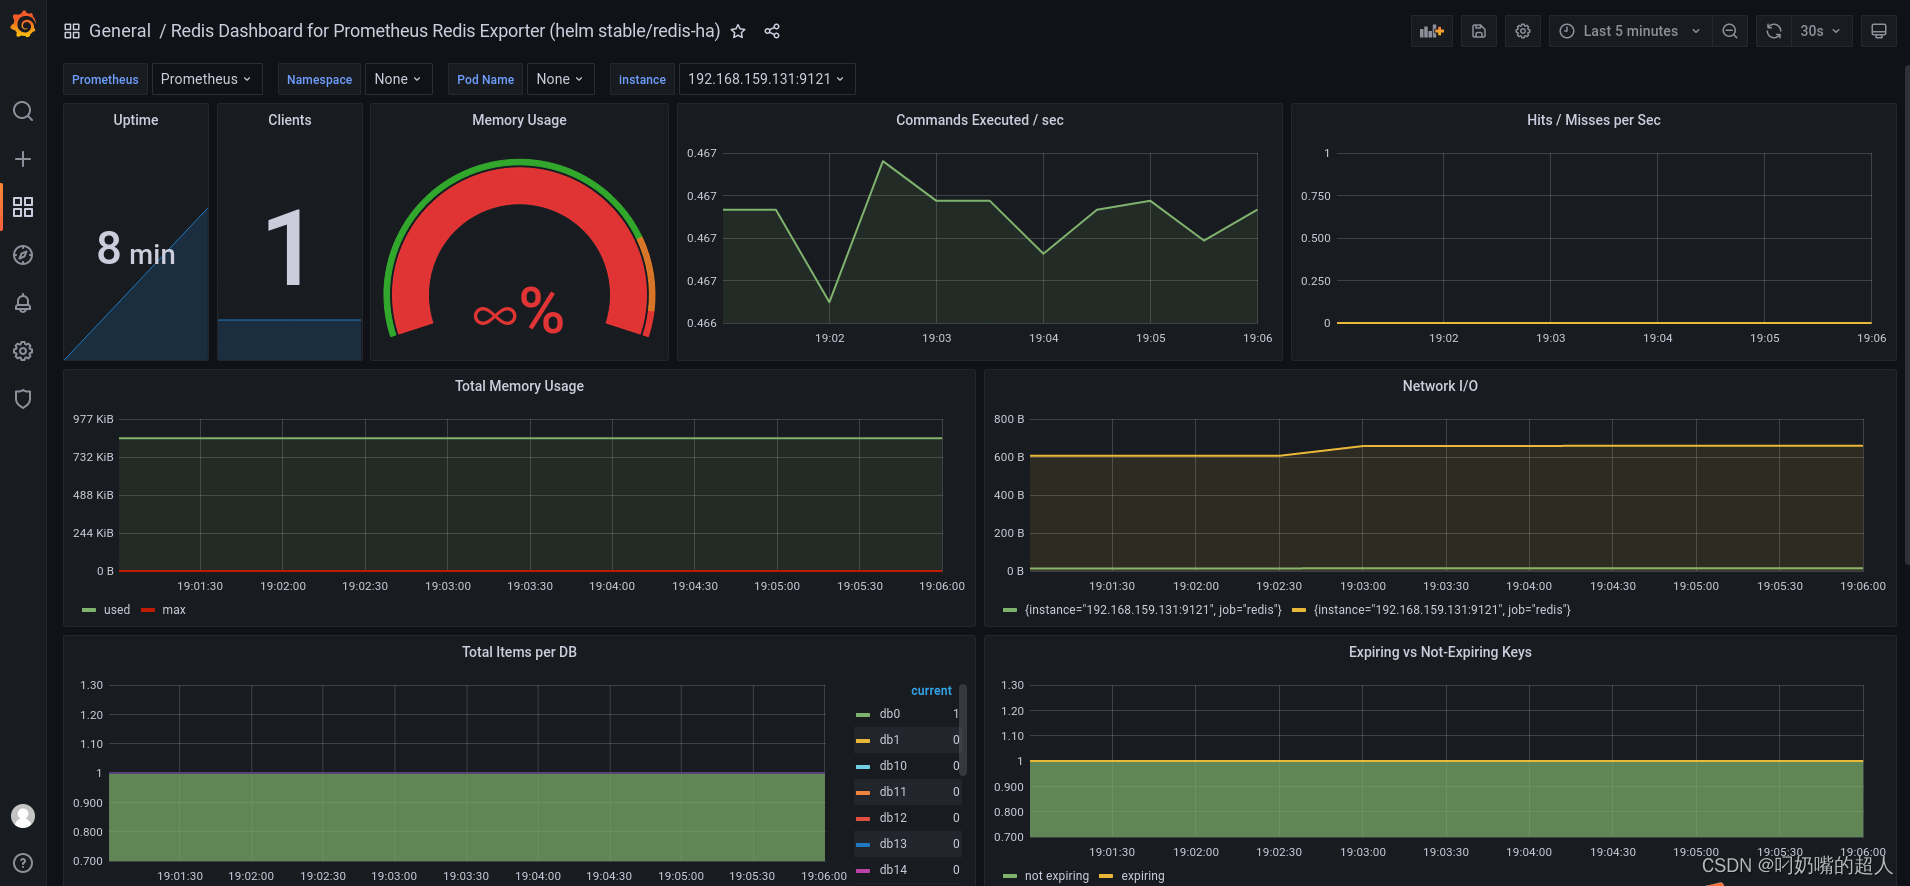The width and height of the screenshot is (1910, 886).
Task: Cycle the view mode monitor icon
Action: pos(1879,31)
